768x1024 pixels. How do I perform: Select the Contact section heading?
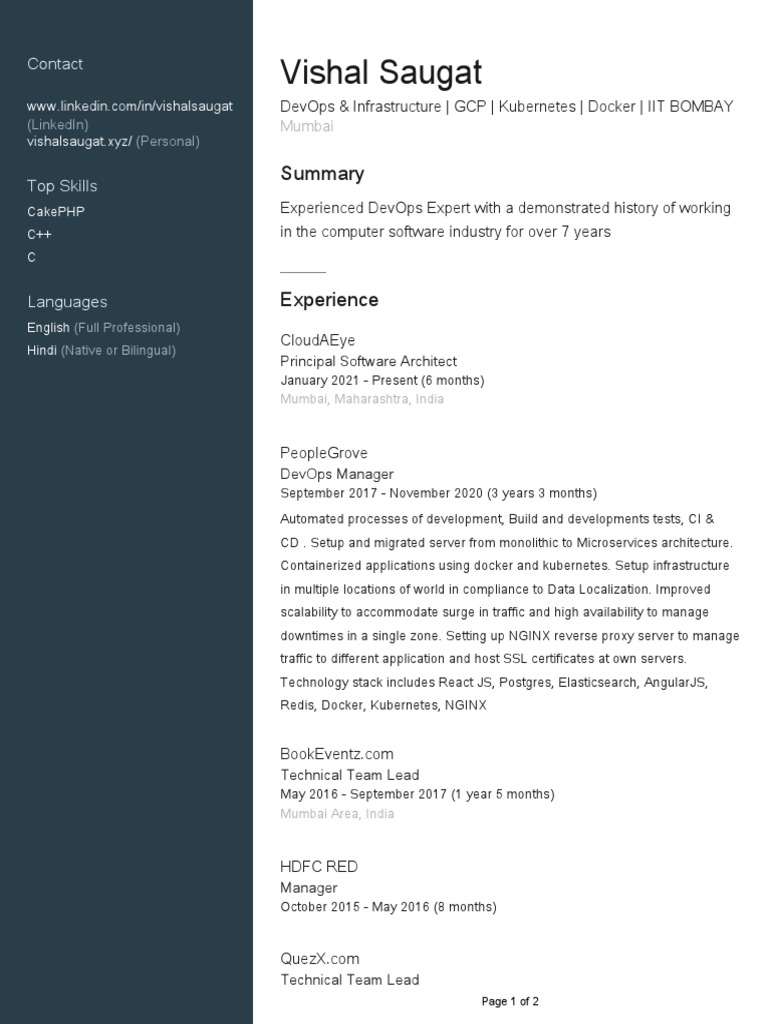55,64
